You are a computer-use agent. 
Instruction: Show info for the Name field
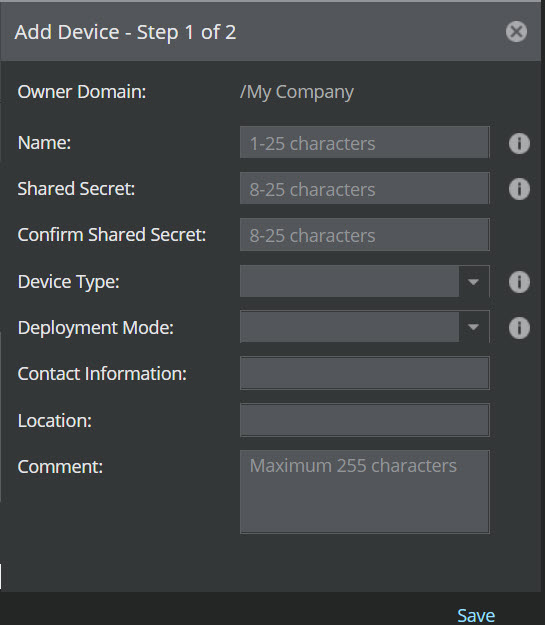pos(519,143)
